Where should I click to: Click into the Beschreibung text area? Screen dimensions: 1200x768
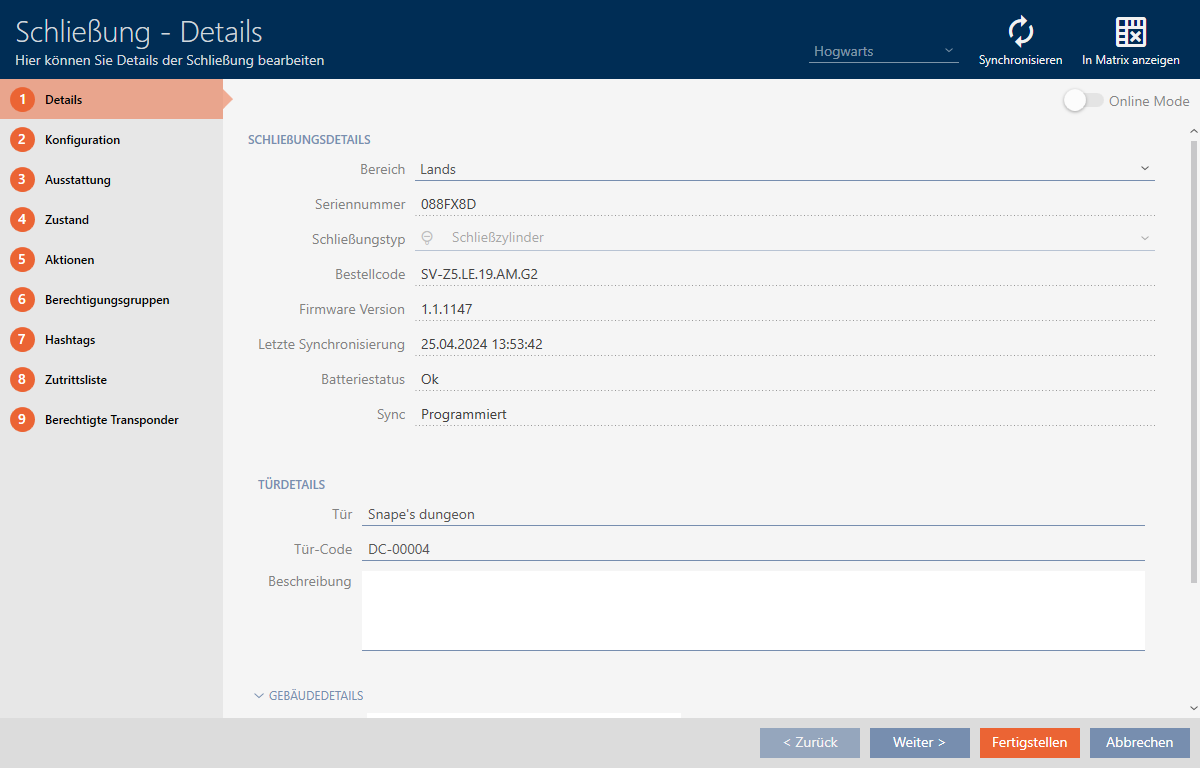752,610
